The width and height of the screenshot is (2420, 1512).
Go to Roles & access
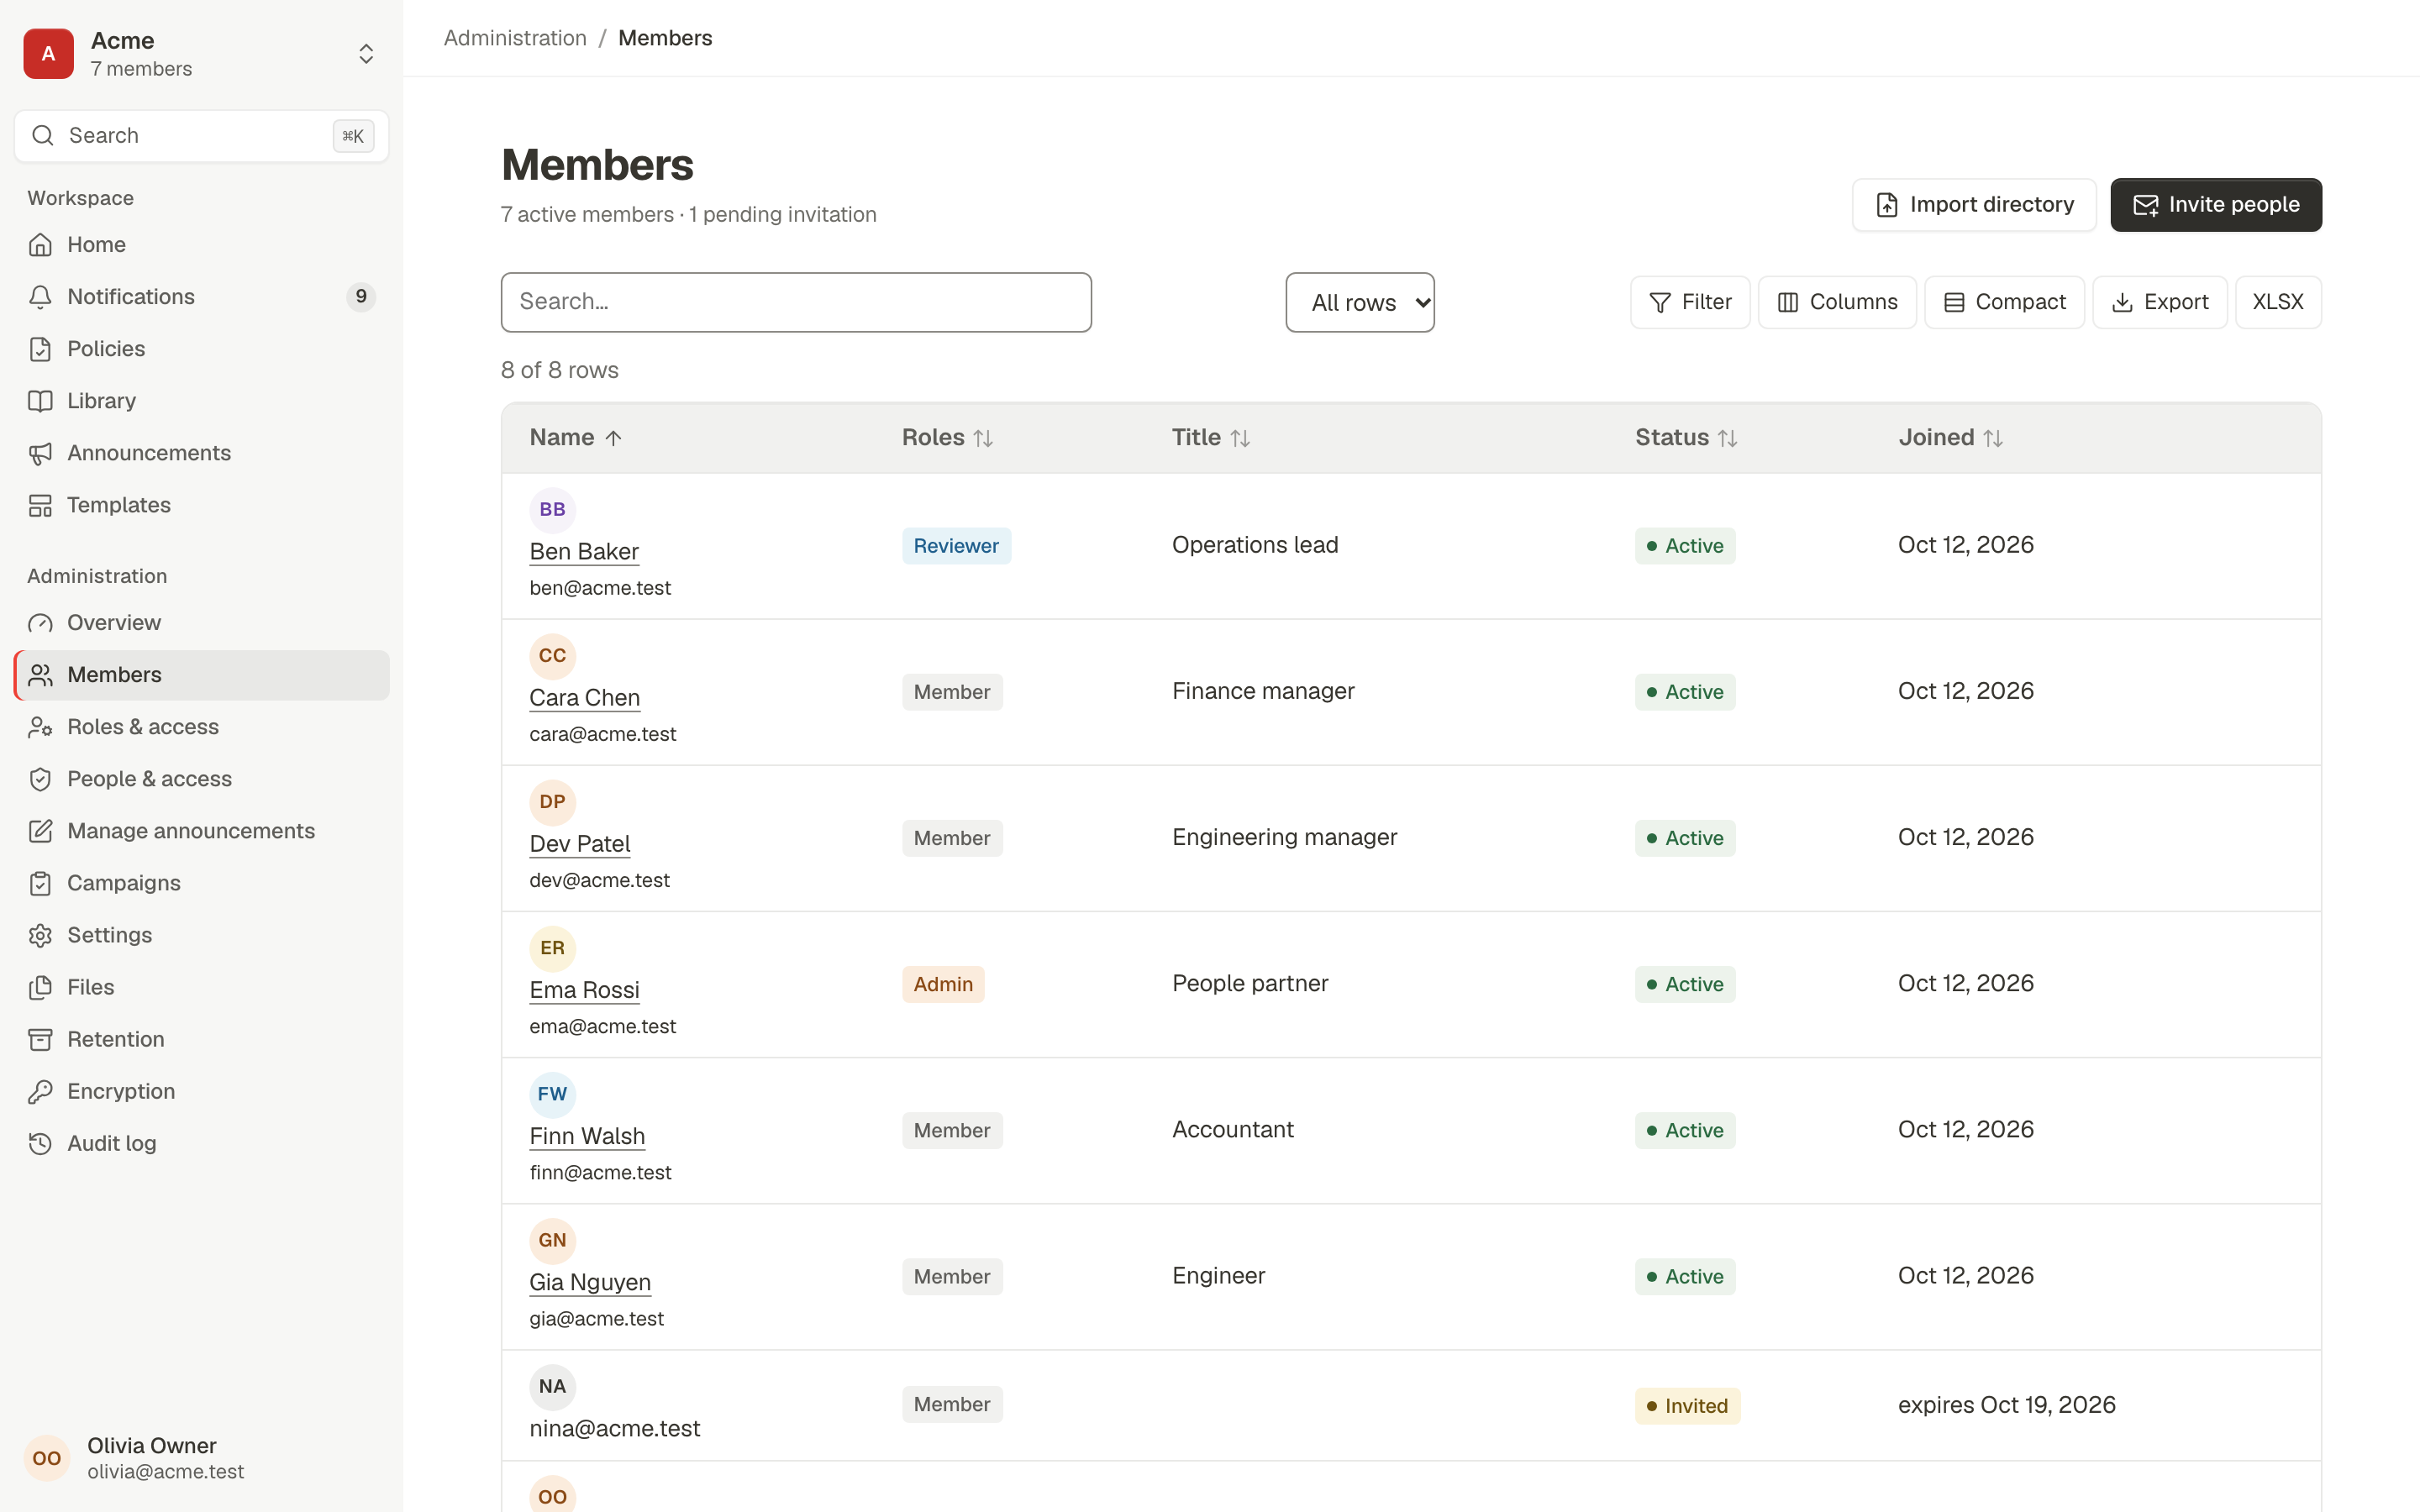tap(201, 727)
